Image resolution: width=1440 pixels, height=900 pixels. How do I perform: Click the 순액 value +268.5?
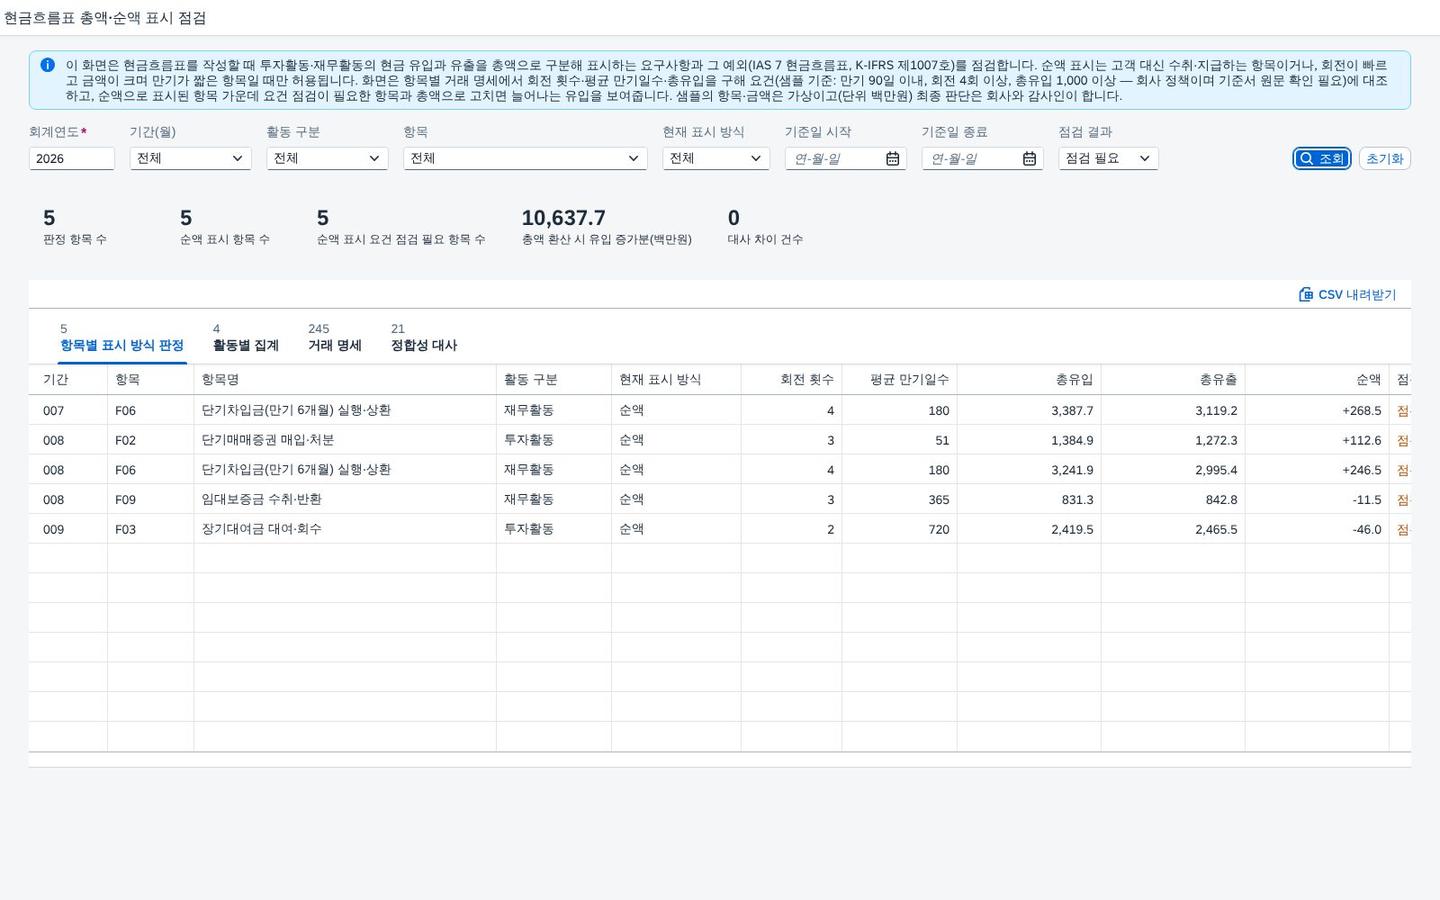1362,411
